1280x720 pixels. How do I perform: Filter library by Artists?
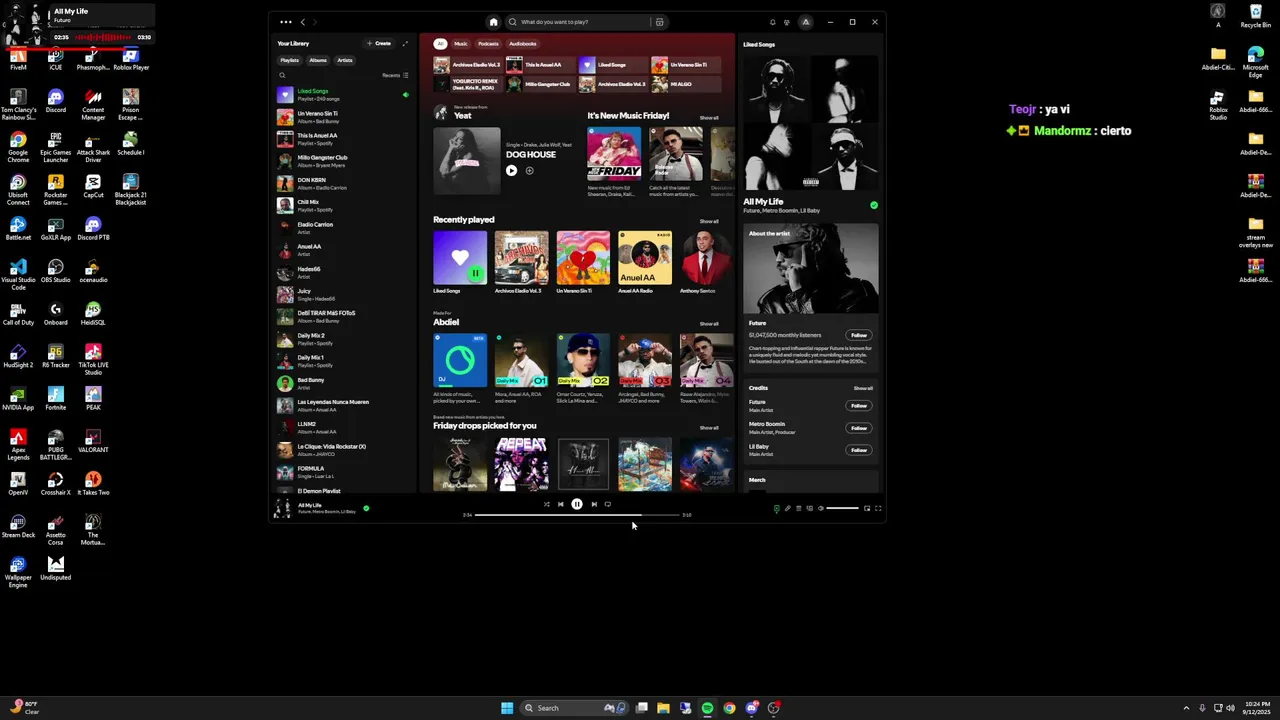(x=345, y=60)
